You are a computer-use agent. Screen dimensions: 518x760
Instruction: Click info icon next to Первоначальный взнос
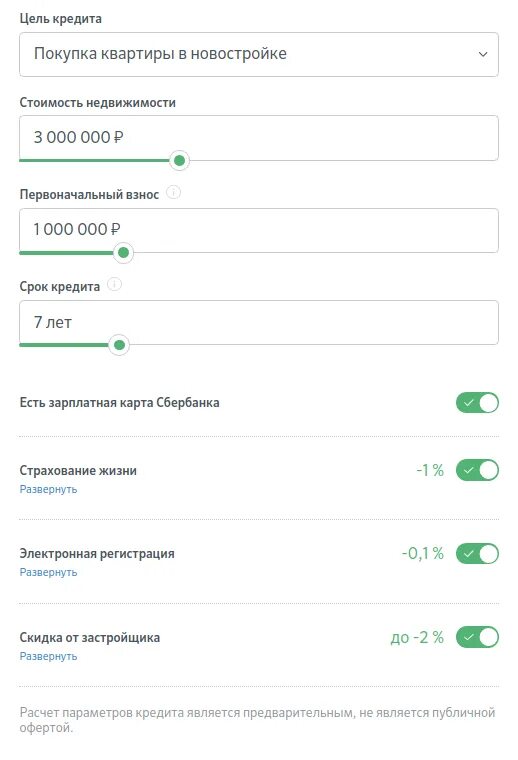point(173,192)
